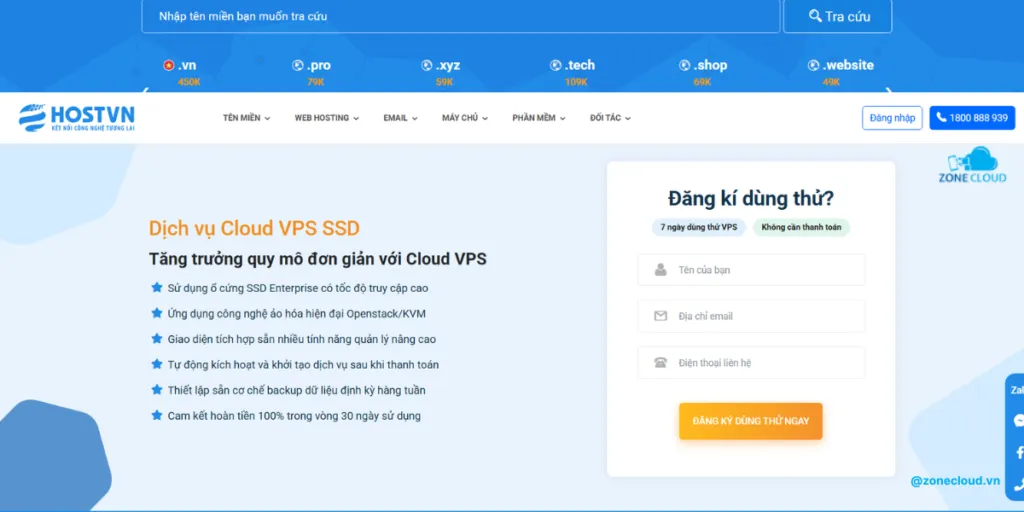Viewport: 1024px width, 512px height.
Task: Select the .xyz domain option
Action: 441,72
